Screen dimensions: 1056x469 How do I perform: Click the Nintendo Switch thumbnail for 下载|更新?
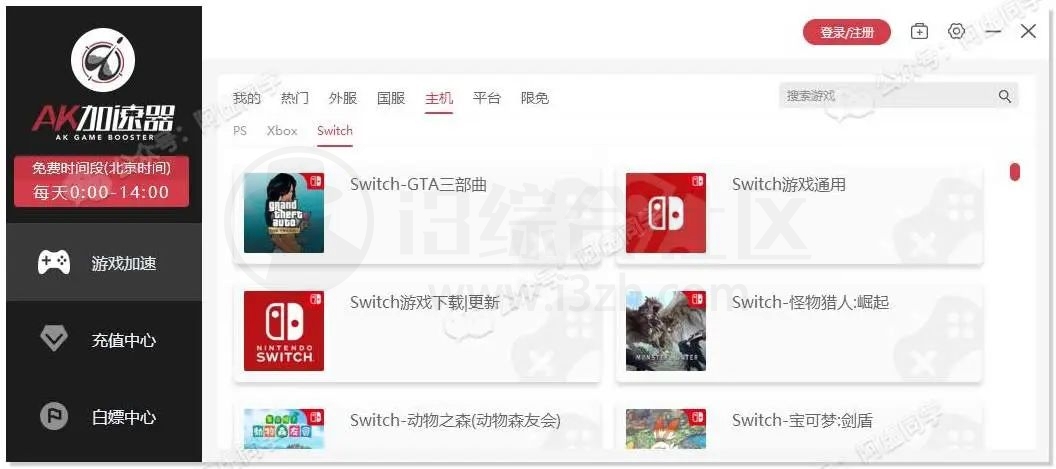pos(284,331)
